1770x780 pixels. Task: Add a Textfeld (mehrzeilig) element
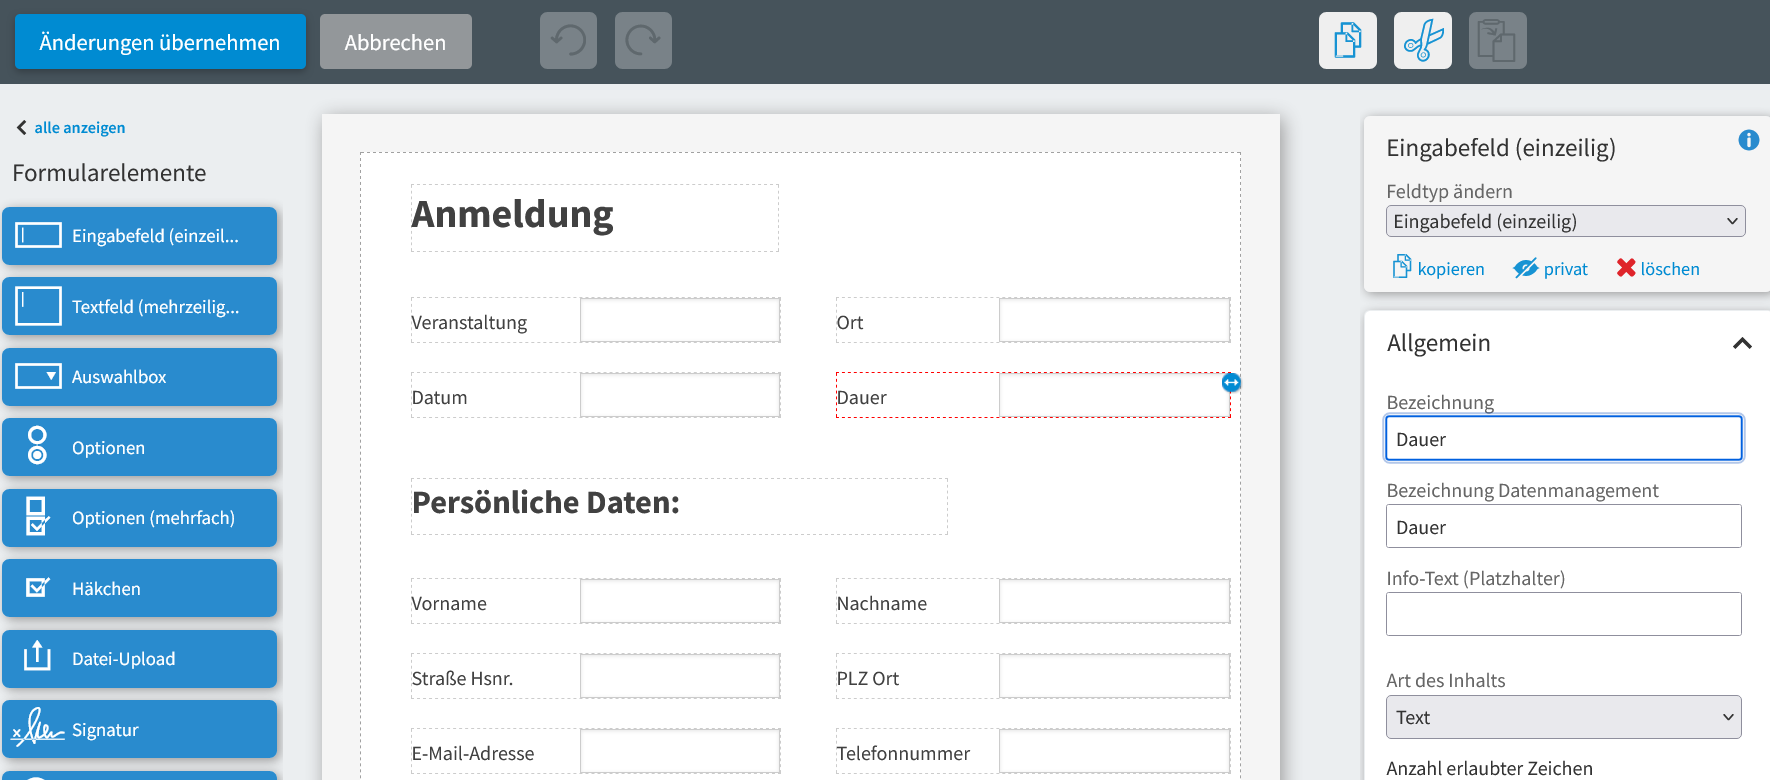[139, 306]
